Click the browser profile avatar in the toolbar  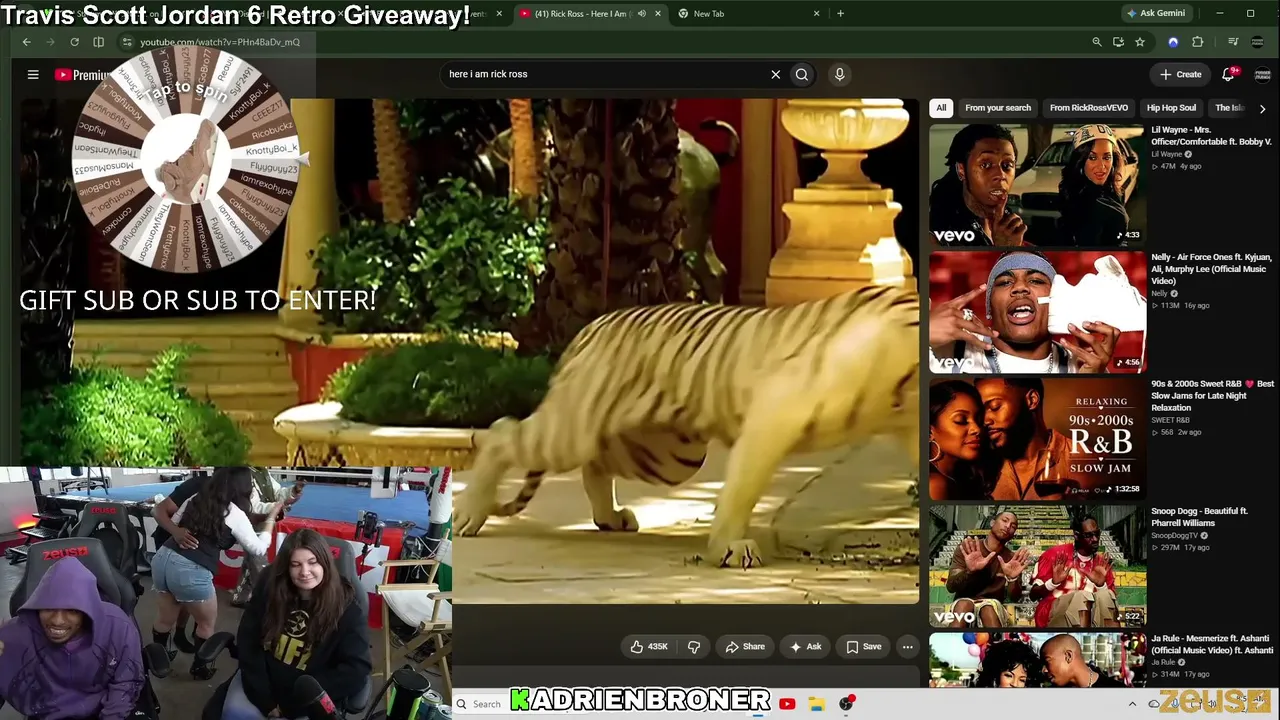1259,42
